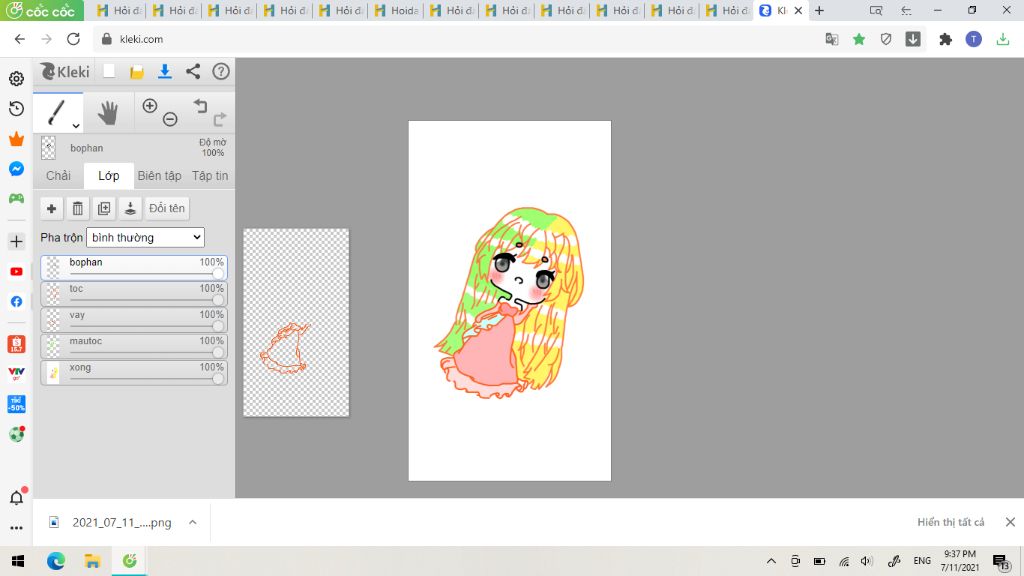Switch to the Biên tập tab
The image size is (1024, 576).
coord(159,176)
